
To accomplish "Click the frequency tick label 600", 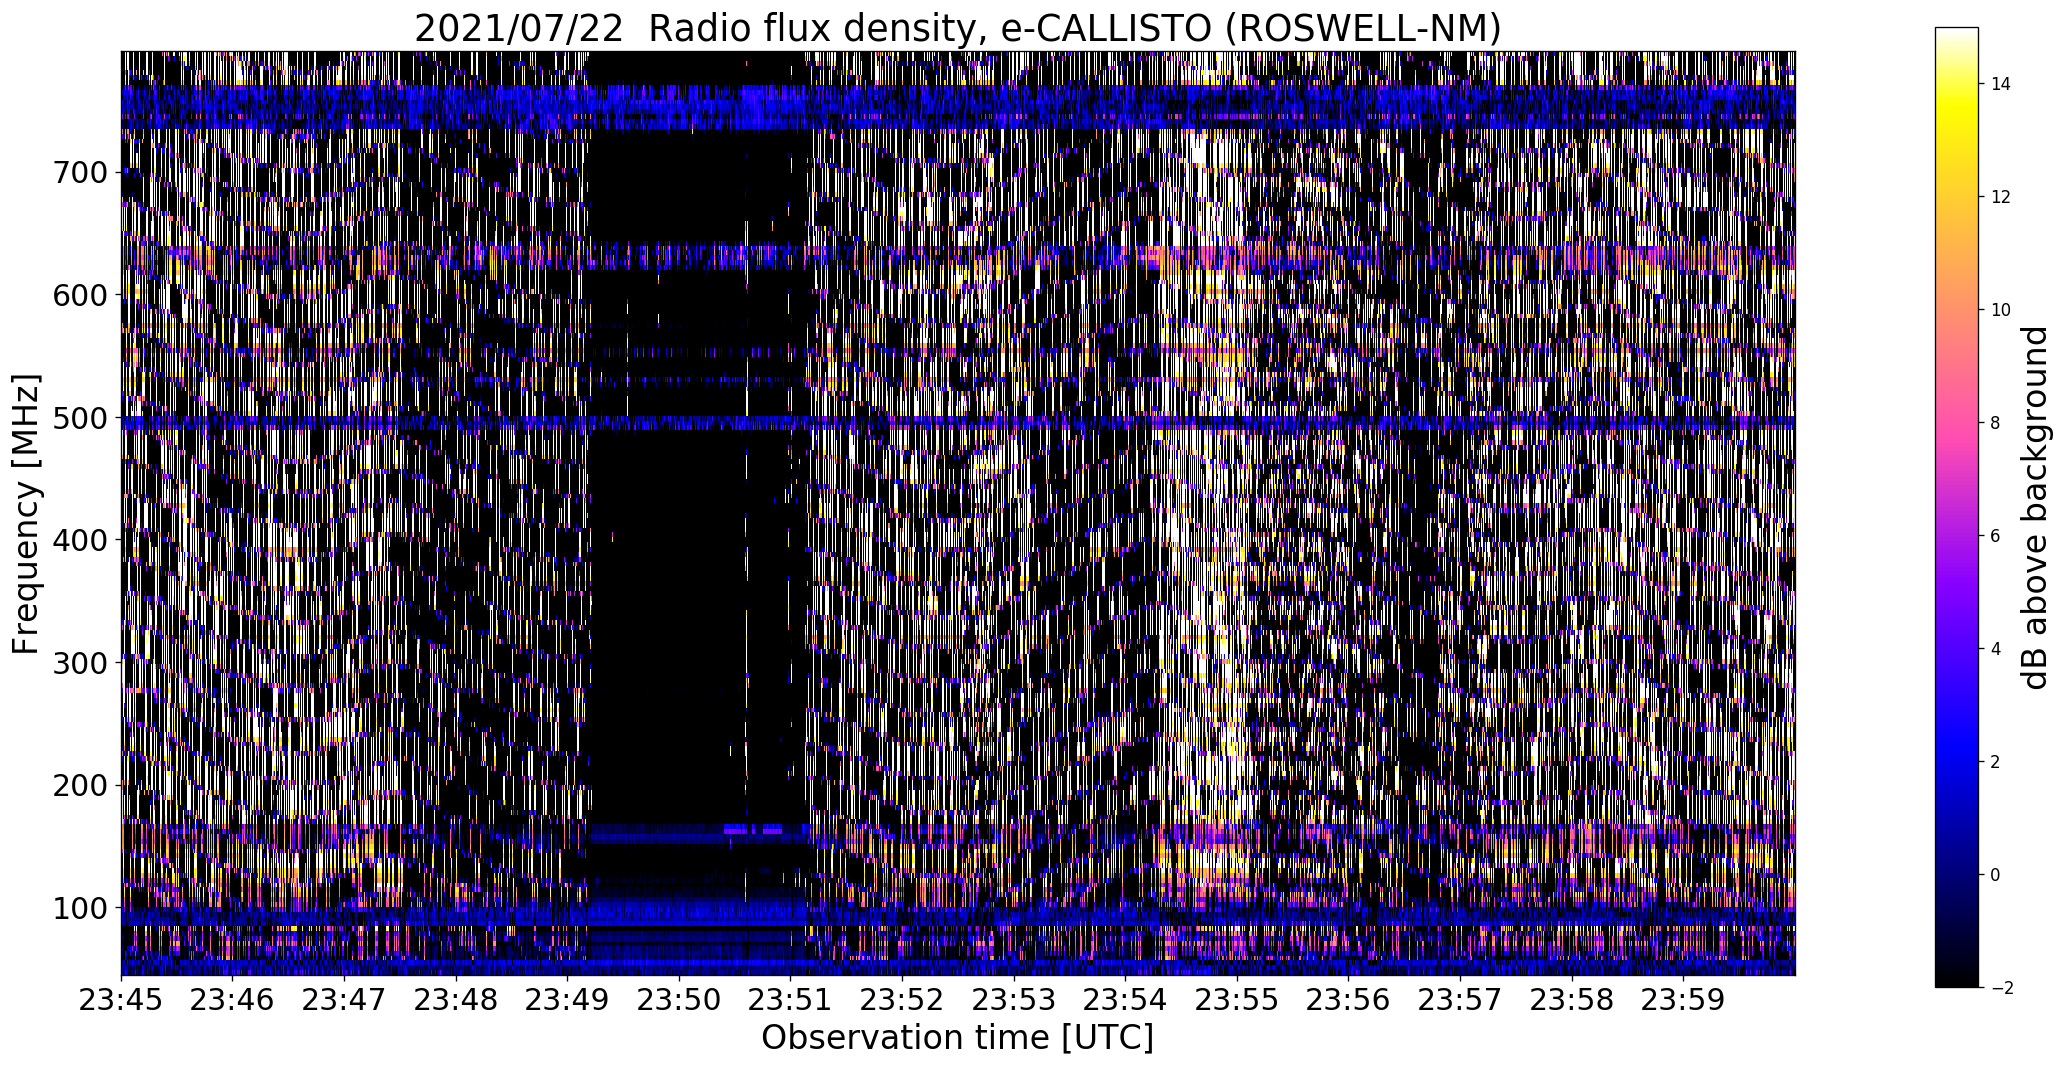I will pos(81,296).
